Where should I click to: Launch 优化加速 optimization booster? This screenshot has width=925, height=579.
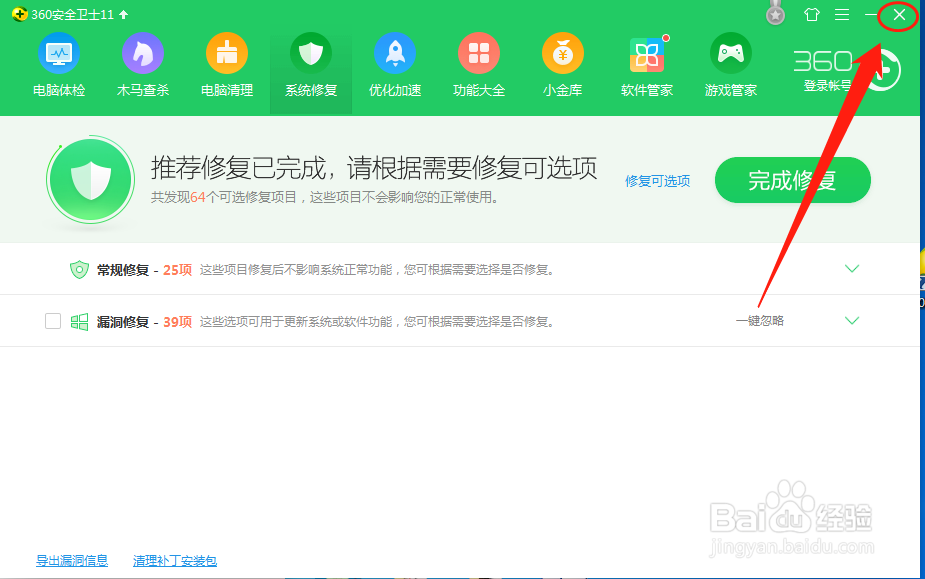394,65
